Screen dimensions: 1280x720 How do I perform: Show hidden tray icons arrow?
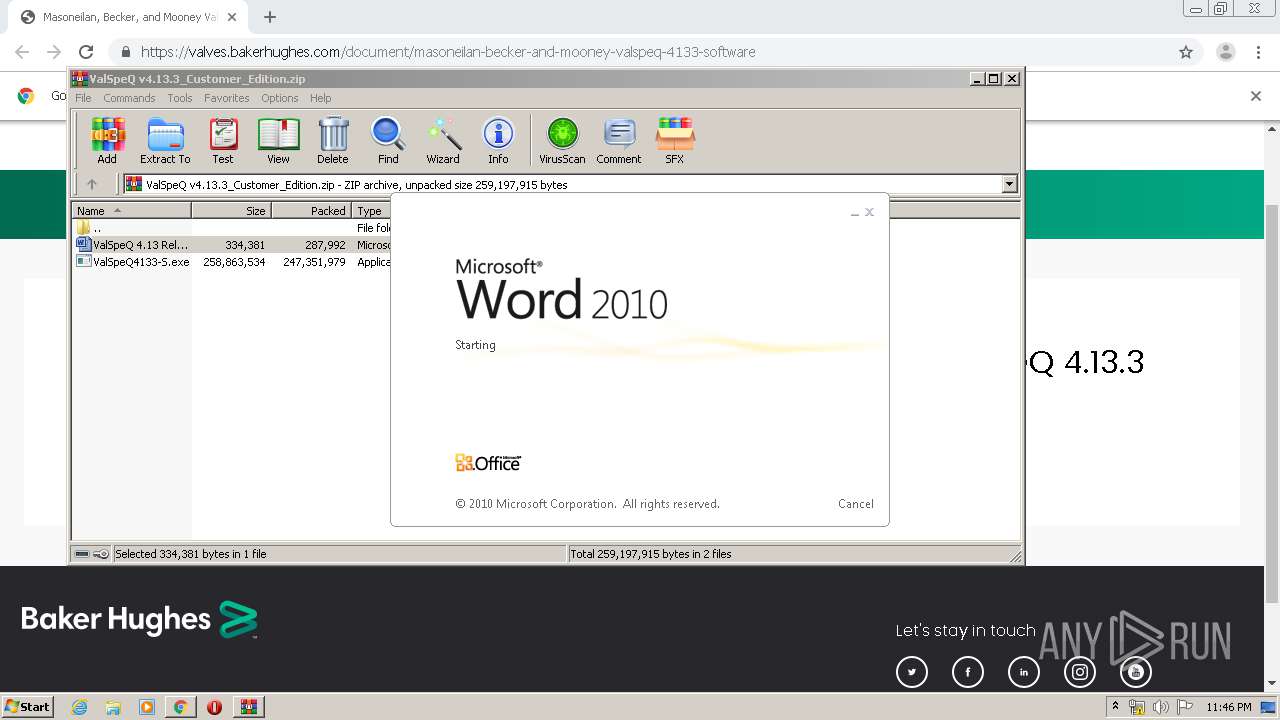pyautogui.click(x=1115, y=706)
